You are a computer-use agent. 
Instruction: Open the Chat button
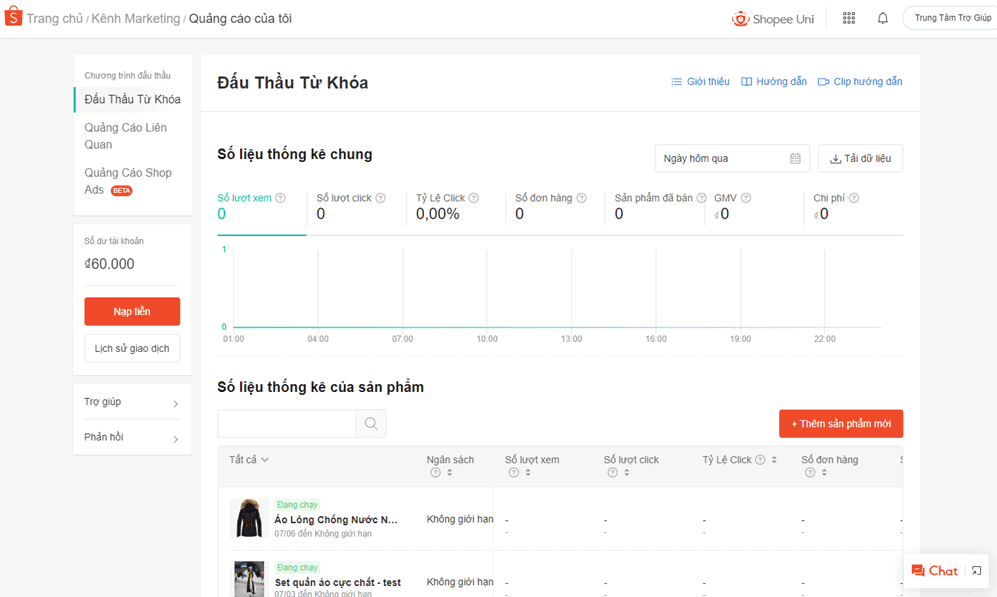pyautogui.click(x=935, y=571)
